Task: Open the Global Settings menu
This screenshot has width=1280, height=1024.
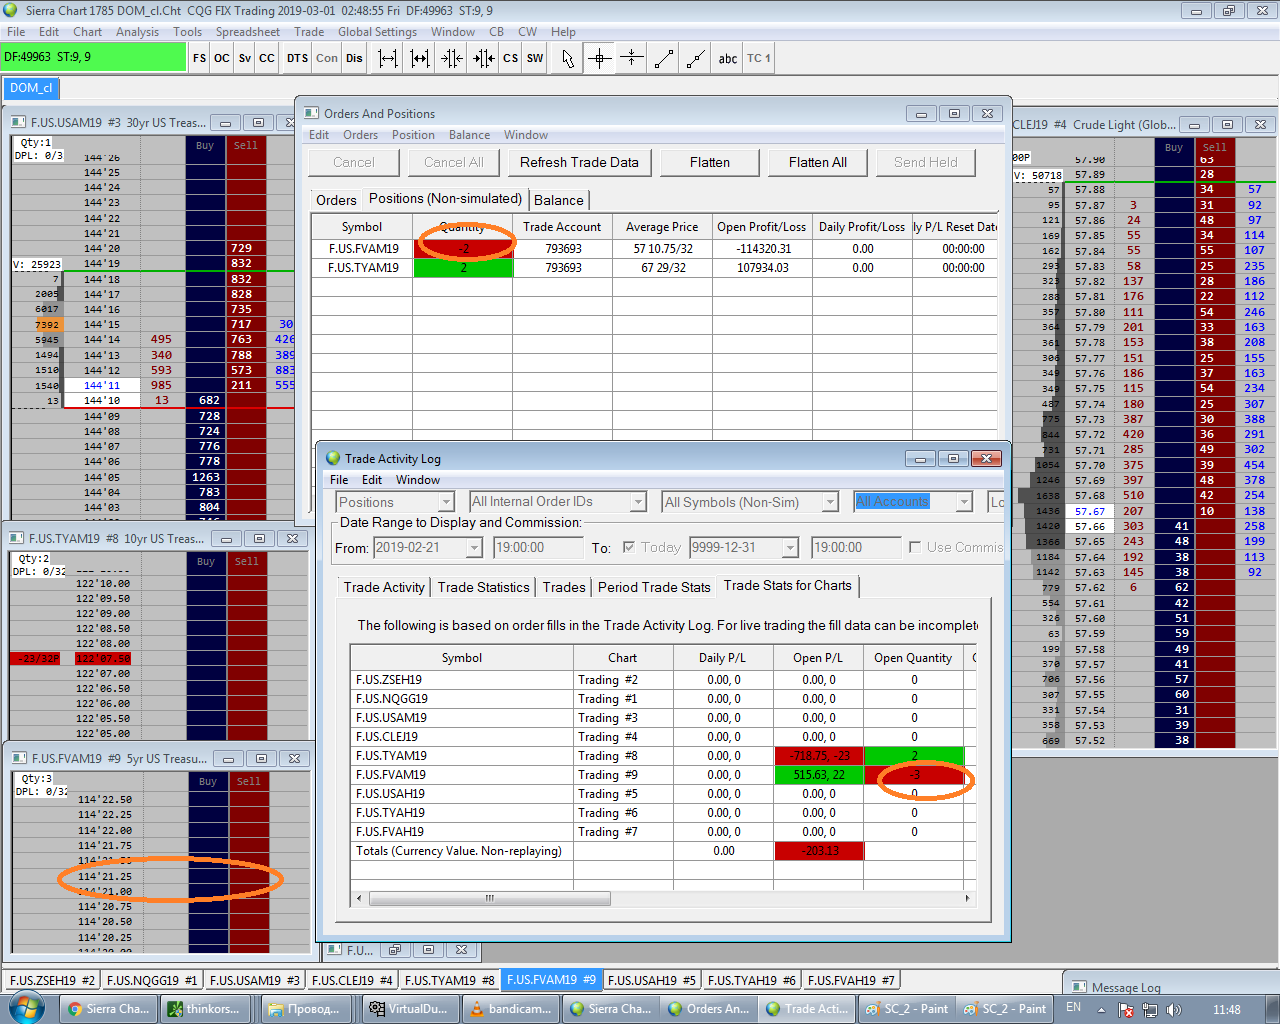Action: click(x=377, y=32)
